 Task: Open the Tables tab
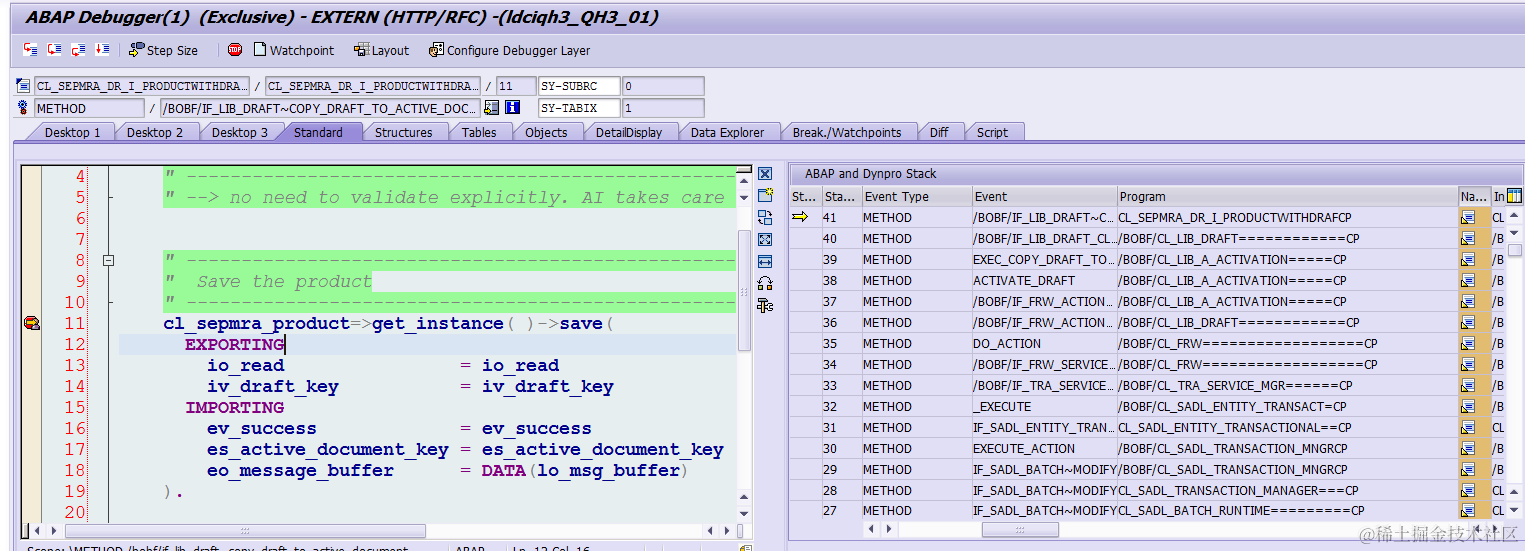tap(479, 132)
